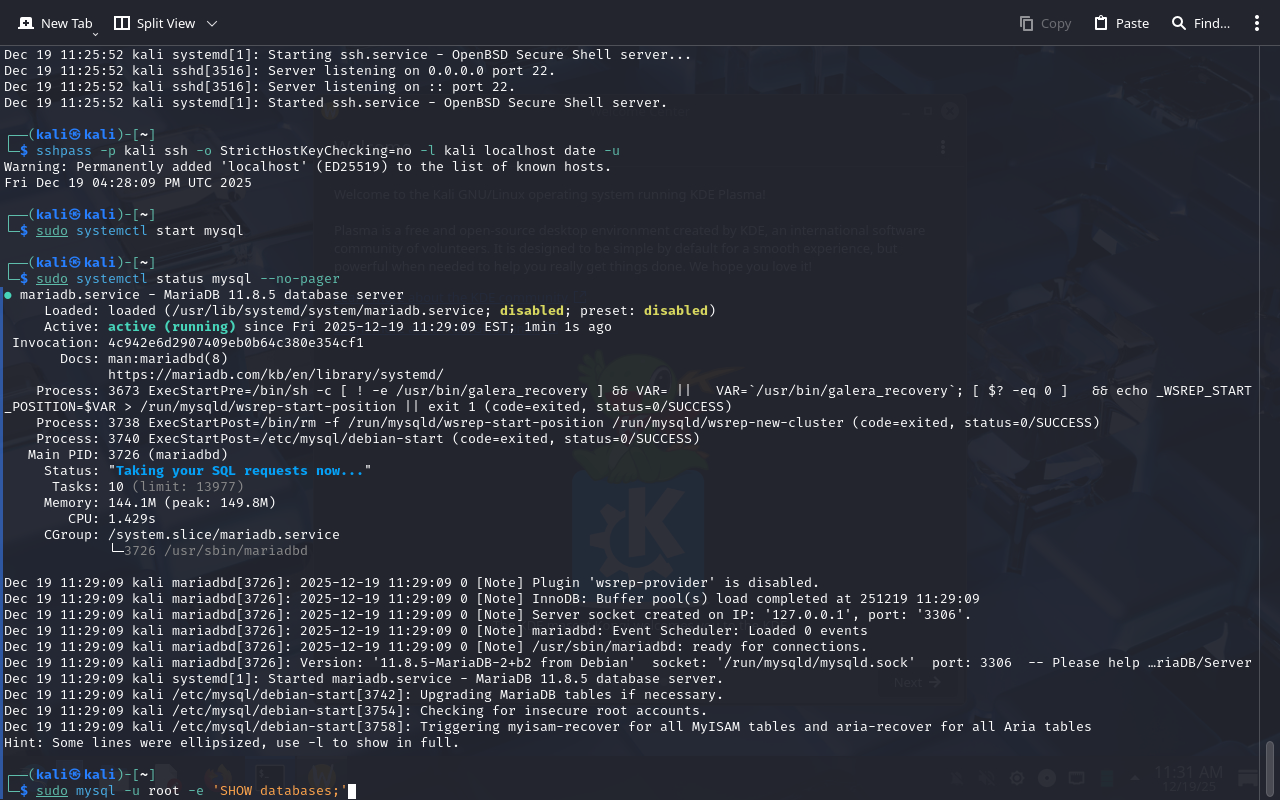Open the three-dot kebab menu
The height and width of the screenshot is (800, 1280).
pos(1257,23)
